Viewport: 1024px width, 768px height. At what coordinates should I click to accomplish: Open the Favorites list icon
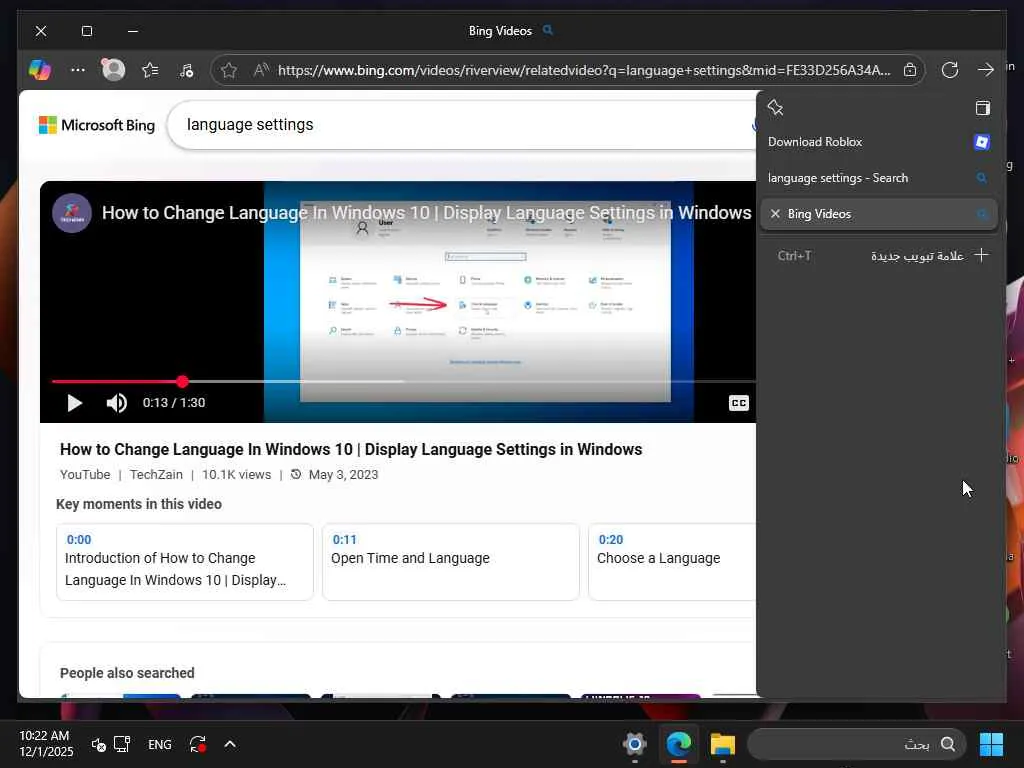click(x=150, y=69)
